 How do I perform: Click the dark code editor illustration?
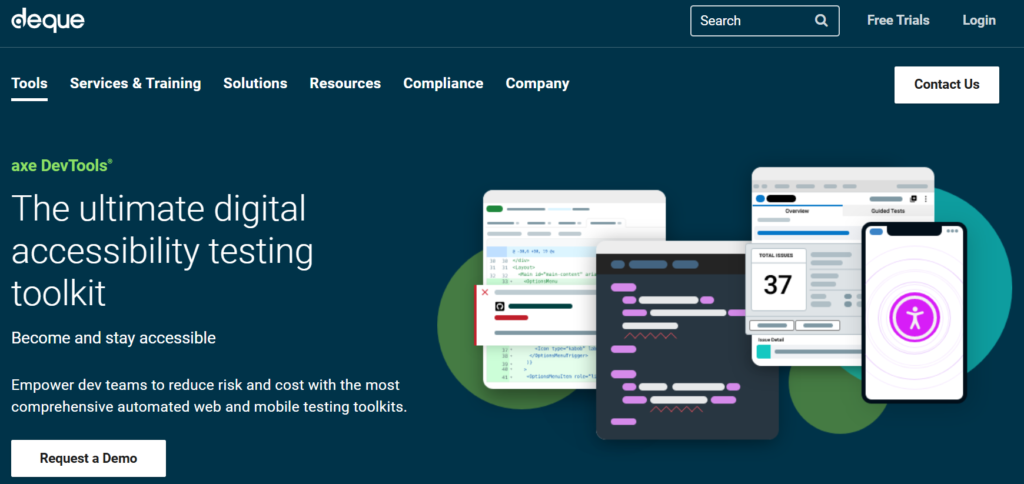pyautogui.click(x=687, y=340)
